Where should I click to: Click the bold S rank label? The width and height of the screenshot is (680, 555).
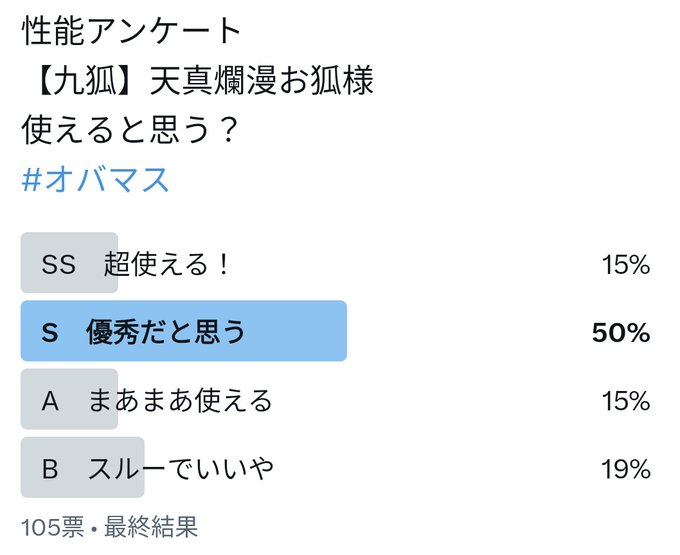[50, 333]
